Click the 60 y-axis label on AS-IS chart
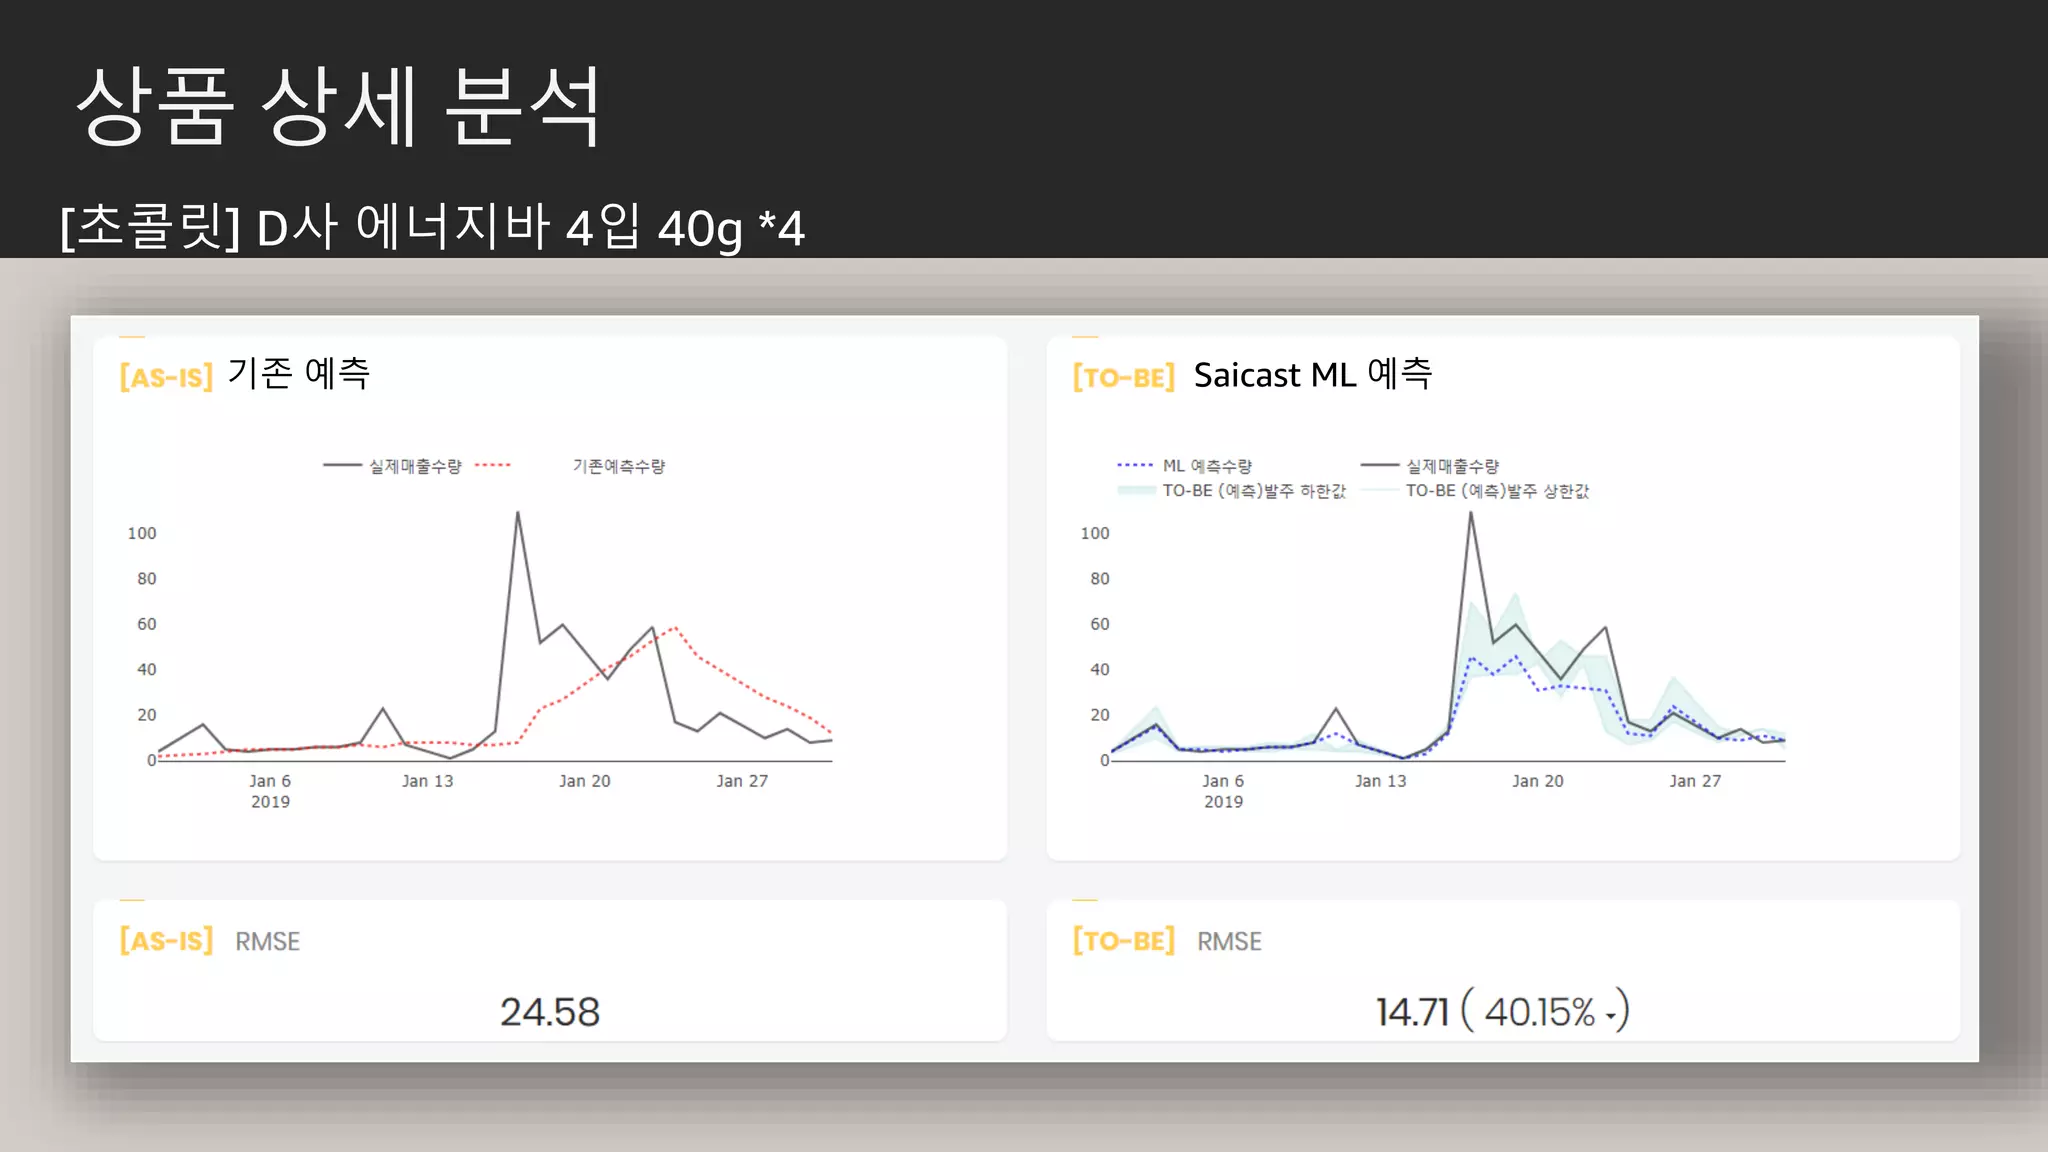Viewport: 2048px width, 1152px height. click(147, 624)
